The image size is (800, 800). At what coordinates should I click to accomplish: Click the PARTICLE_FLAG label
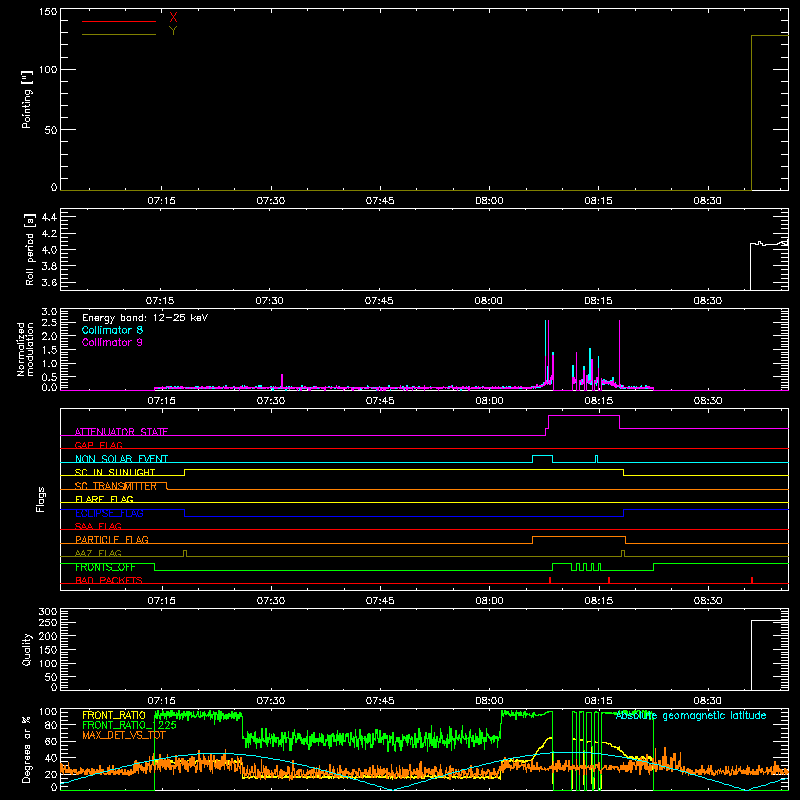pos(112,539)
